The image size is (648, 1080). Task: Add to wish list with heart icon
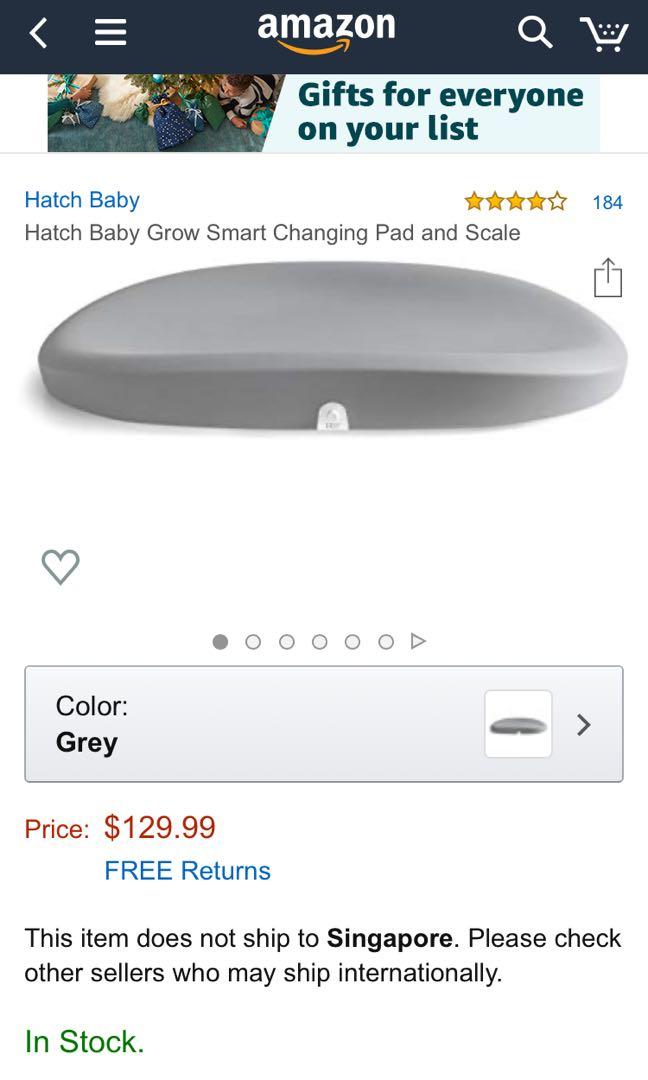[61, 567]
